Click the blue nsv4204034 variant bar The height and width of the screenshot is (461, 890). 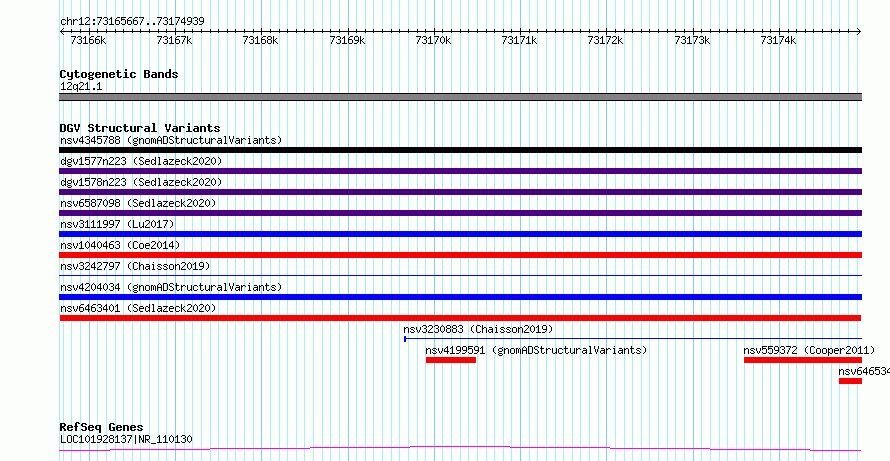460,297
